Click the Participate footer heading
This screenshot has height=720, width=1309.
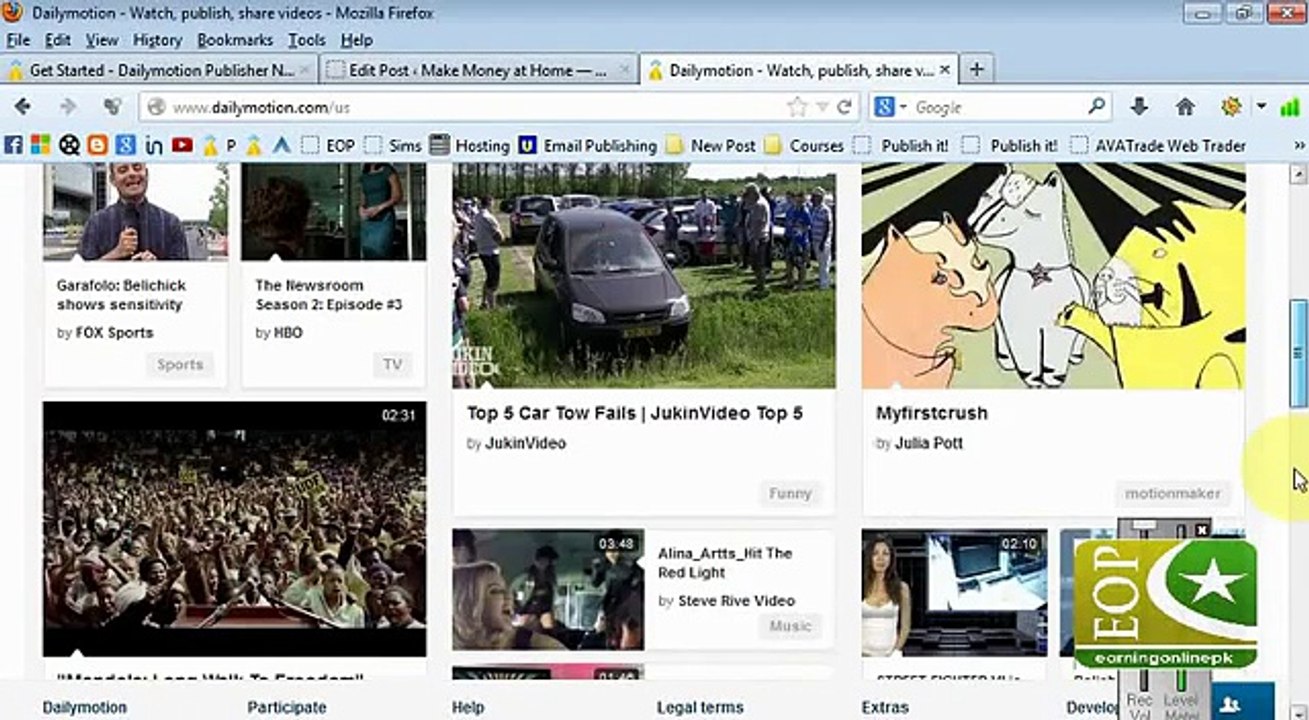pos(287,707)
